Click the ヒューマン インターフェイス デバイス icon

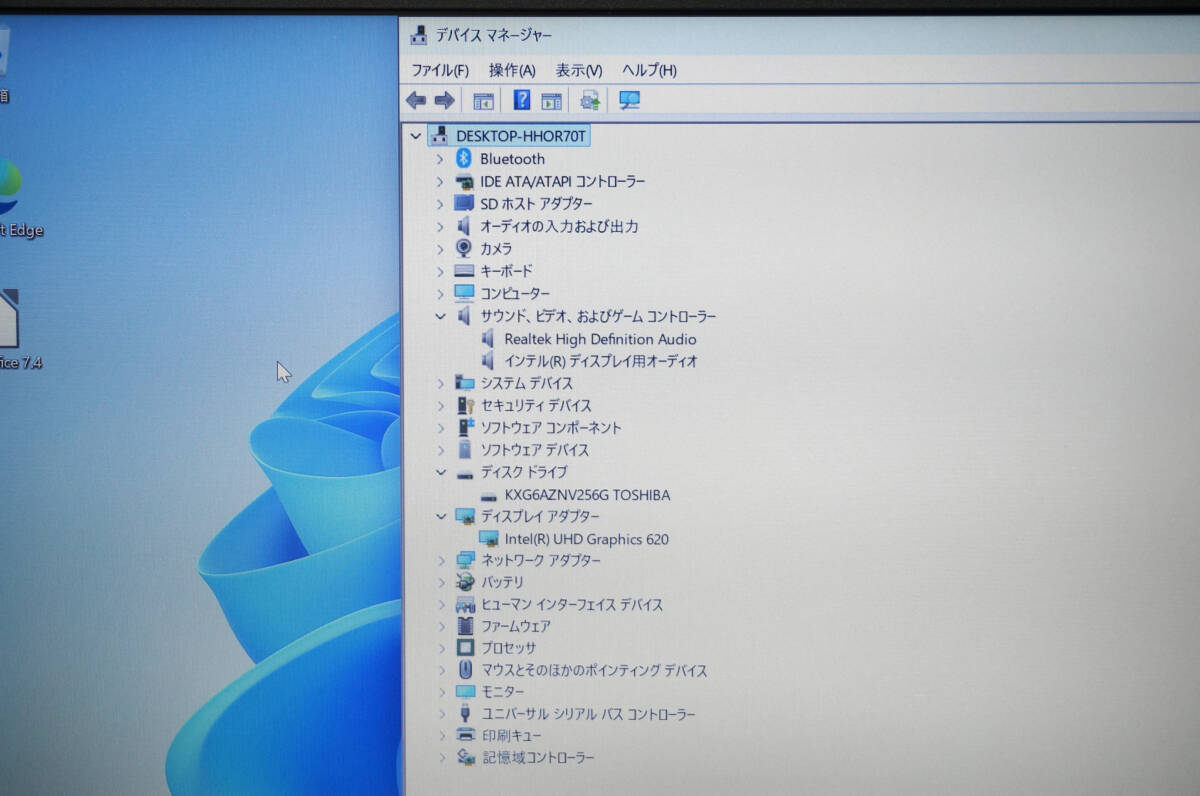(465, 604)
